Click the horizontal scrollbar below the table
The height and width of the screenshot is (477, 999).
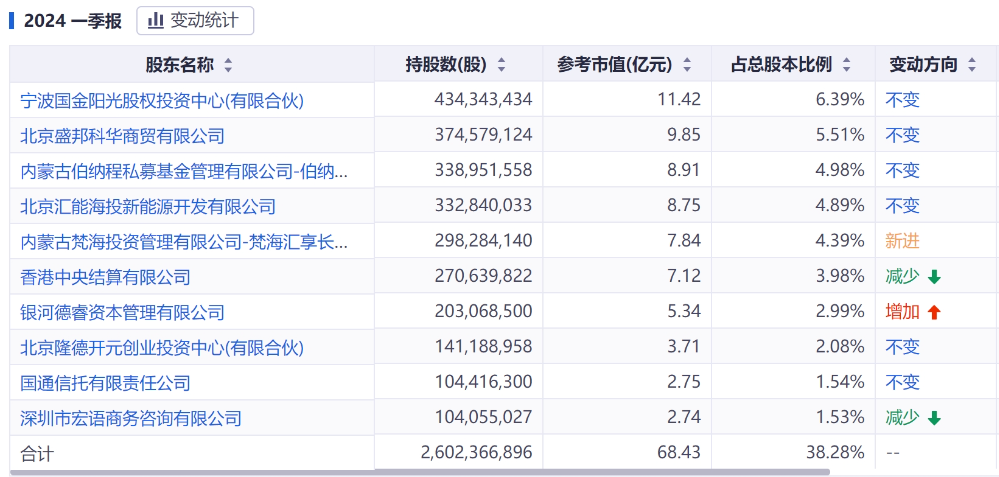pyautogui.click(x=420, y=472)
